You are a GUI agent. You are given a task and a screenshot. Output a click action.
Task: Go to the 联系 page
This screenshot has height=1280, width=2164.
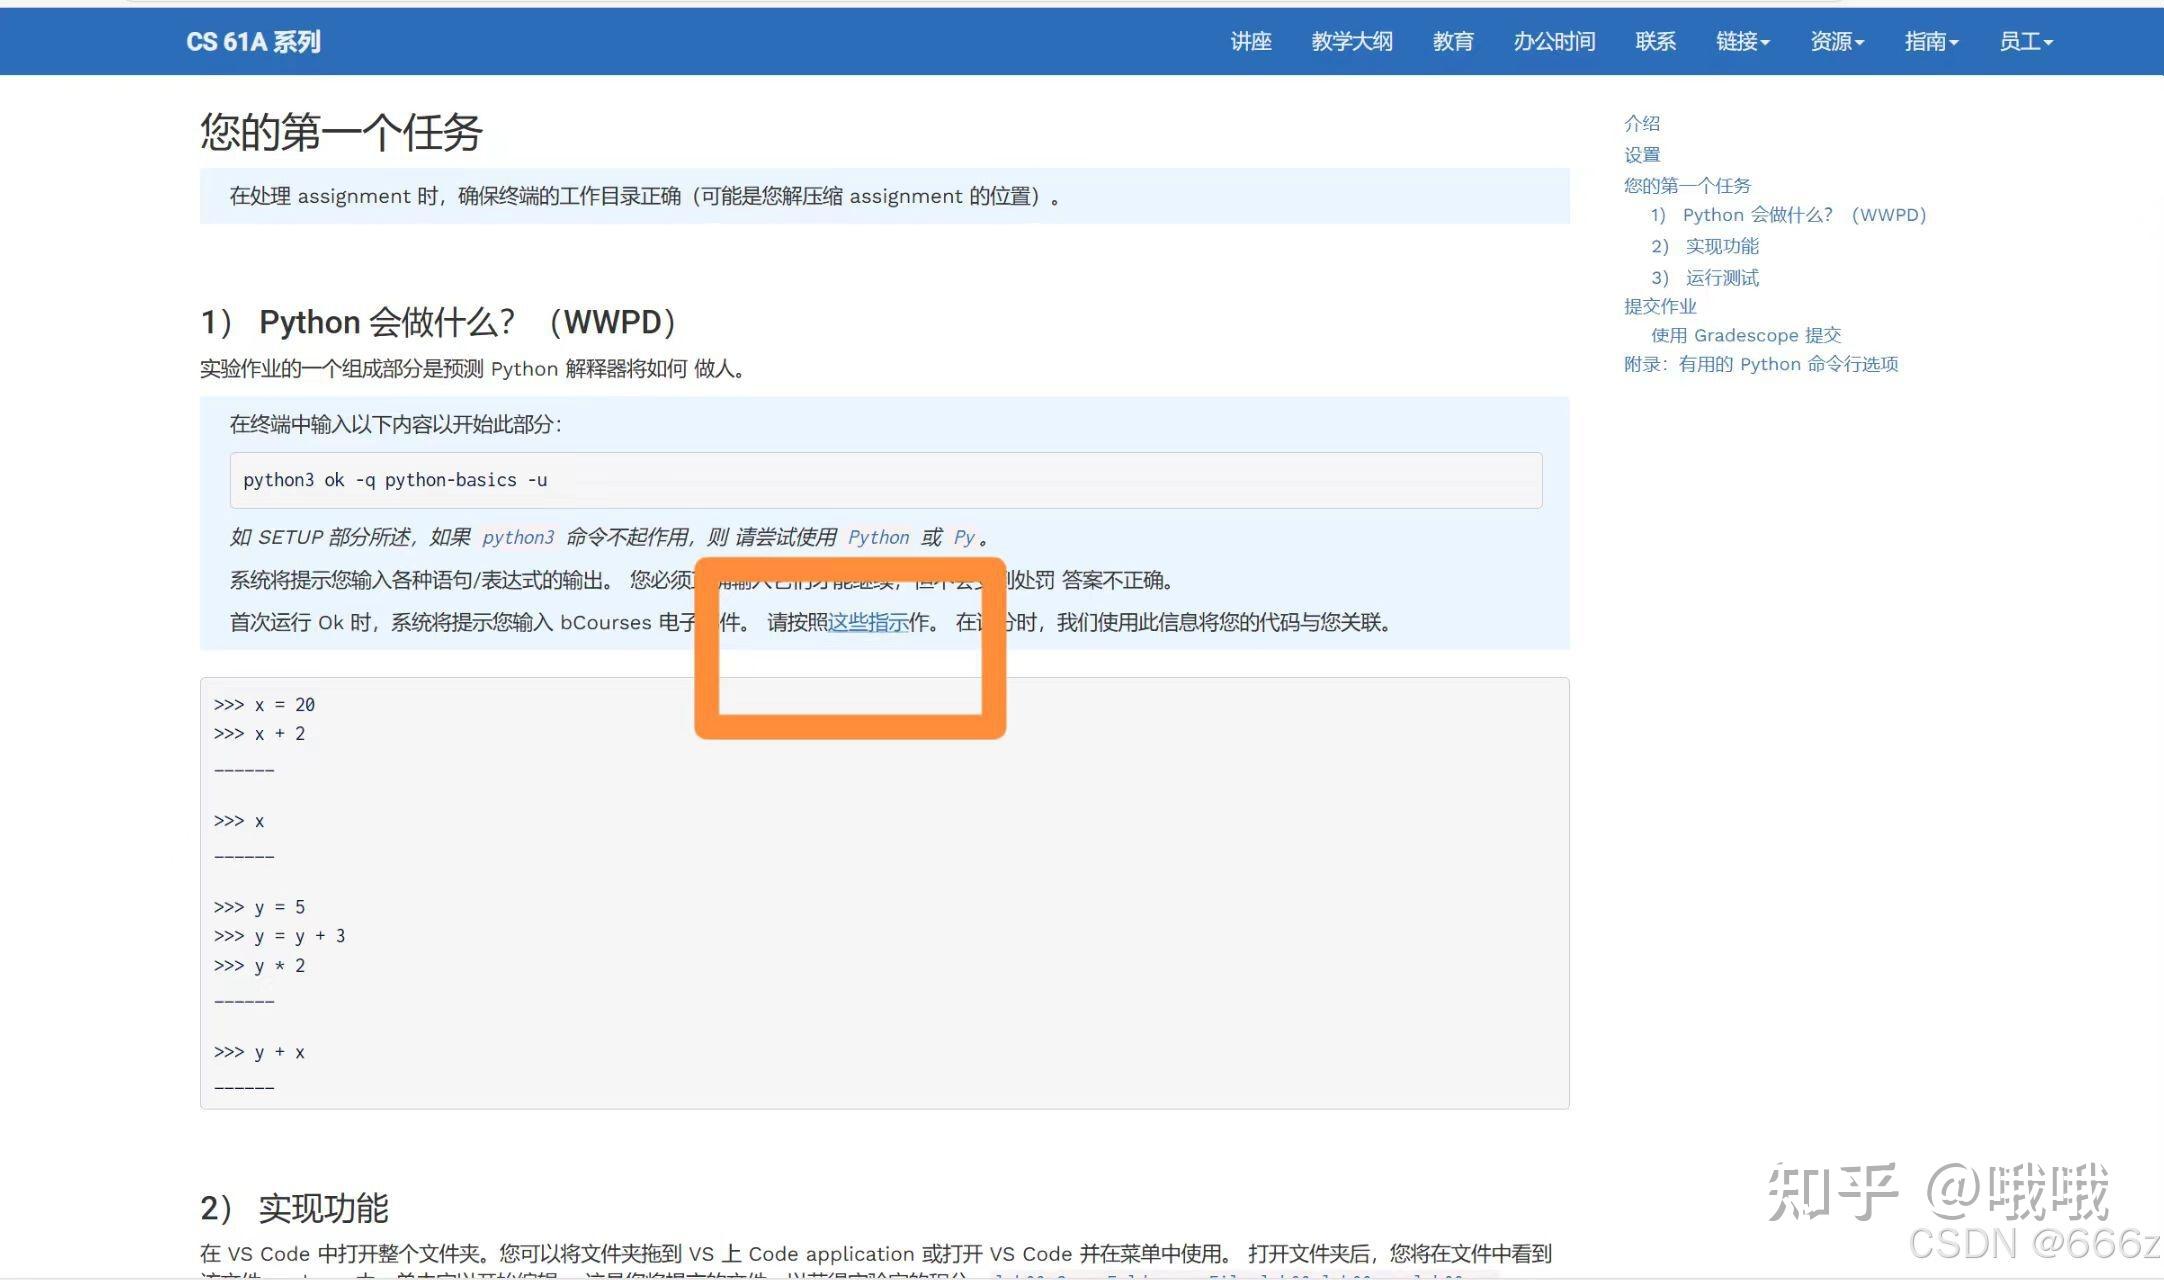point(1655,41)
